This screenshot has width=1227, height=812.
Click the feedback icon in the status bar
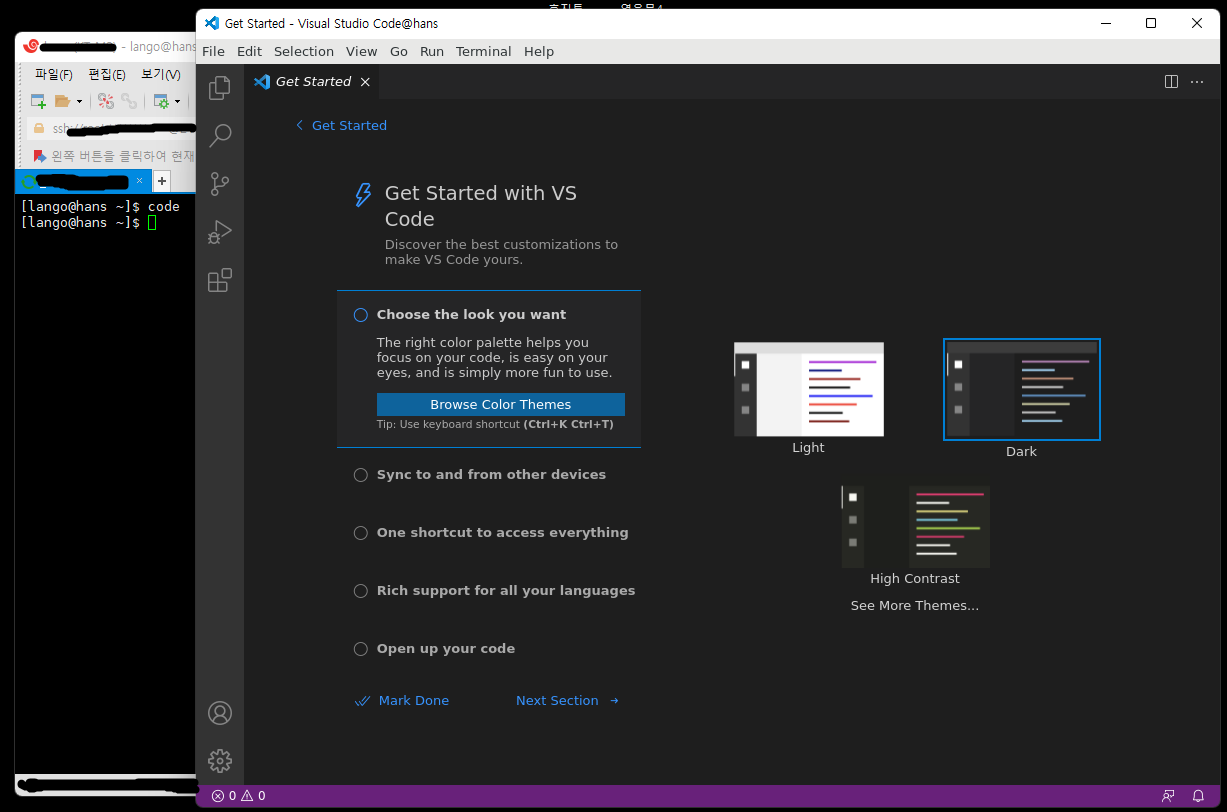point(1168,796)
